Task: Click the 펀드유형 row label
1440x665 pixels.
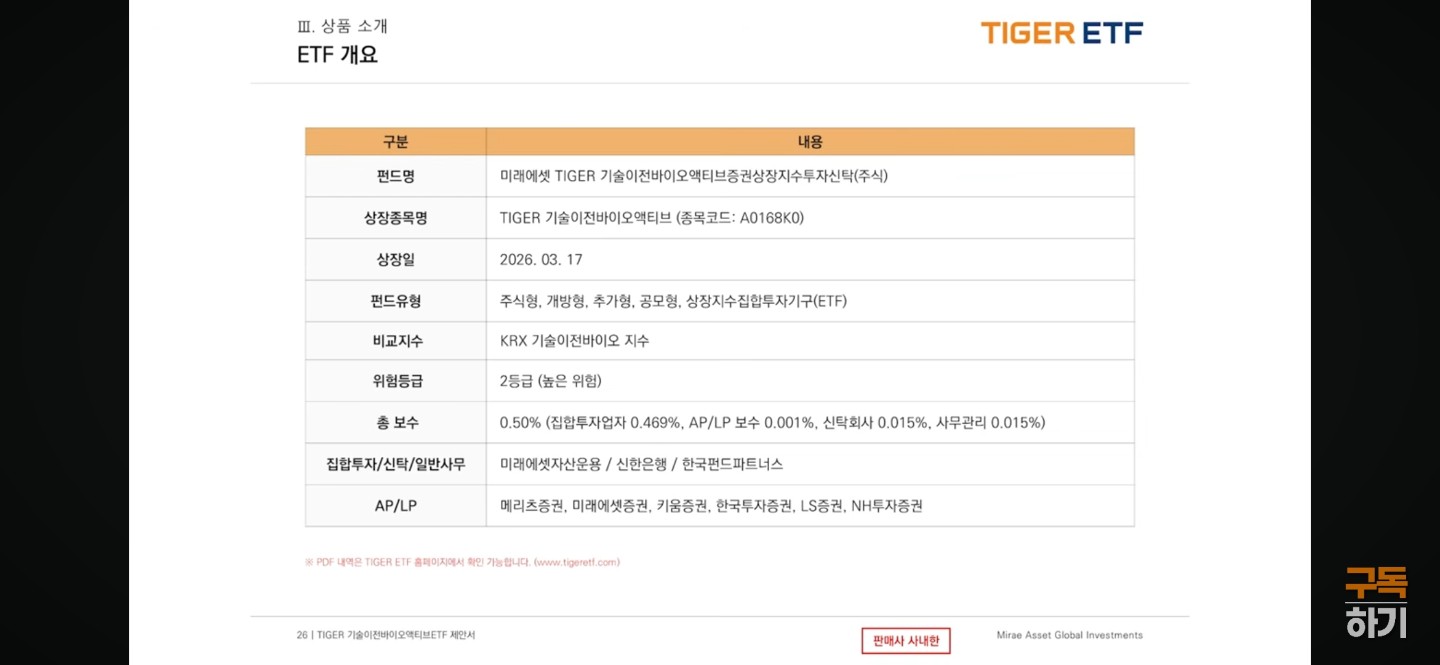Action: click(395, 301)
